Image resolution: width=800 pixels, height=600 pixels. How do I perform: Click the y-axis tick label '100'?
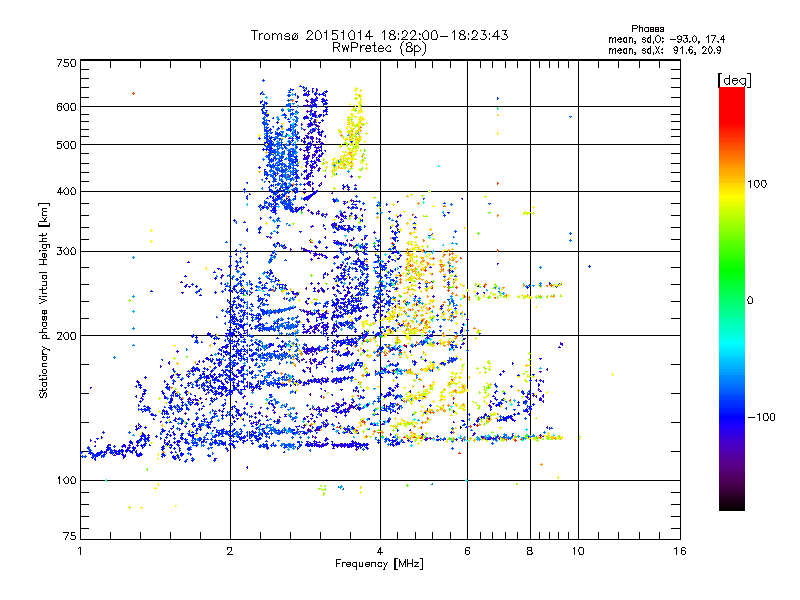coord(66,480)
